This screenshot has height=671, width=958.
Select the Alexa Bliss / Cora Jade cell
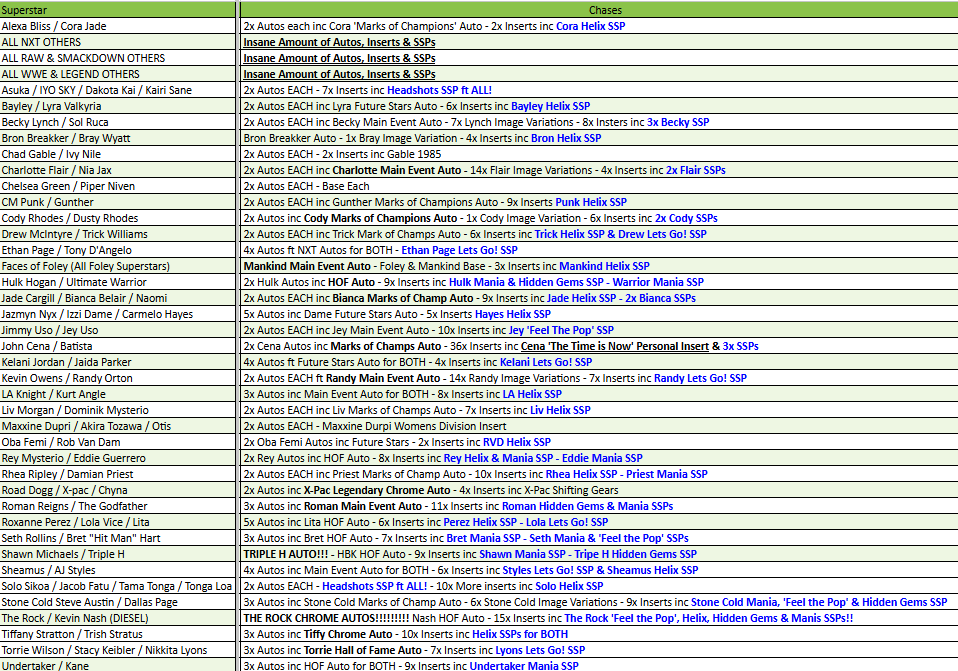tap(54, 26)
